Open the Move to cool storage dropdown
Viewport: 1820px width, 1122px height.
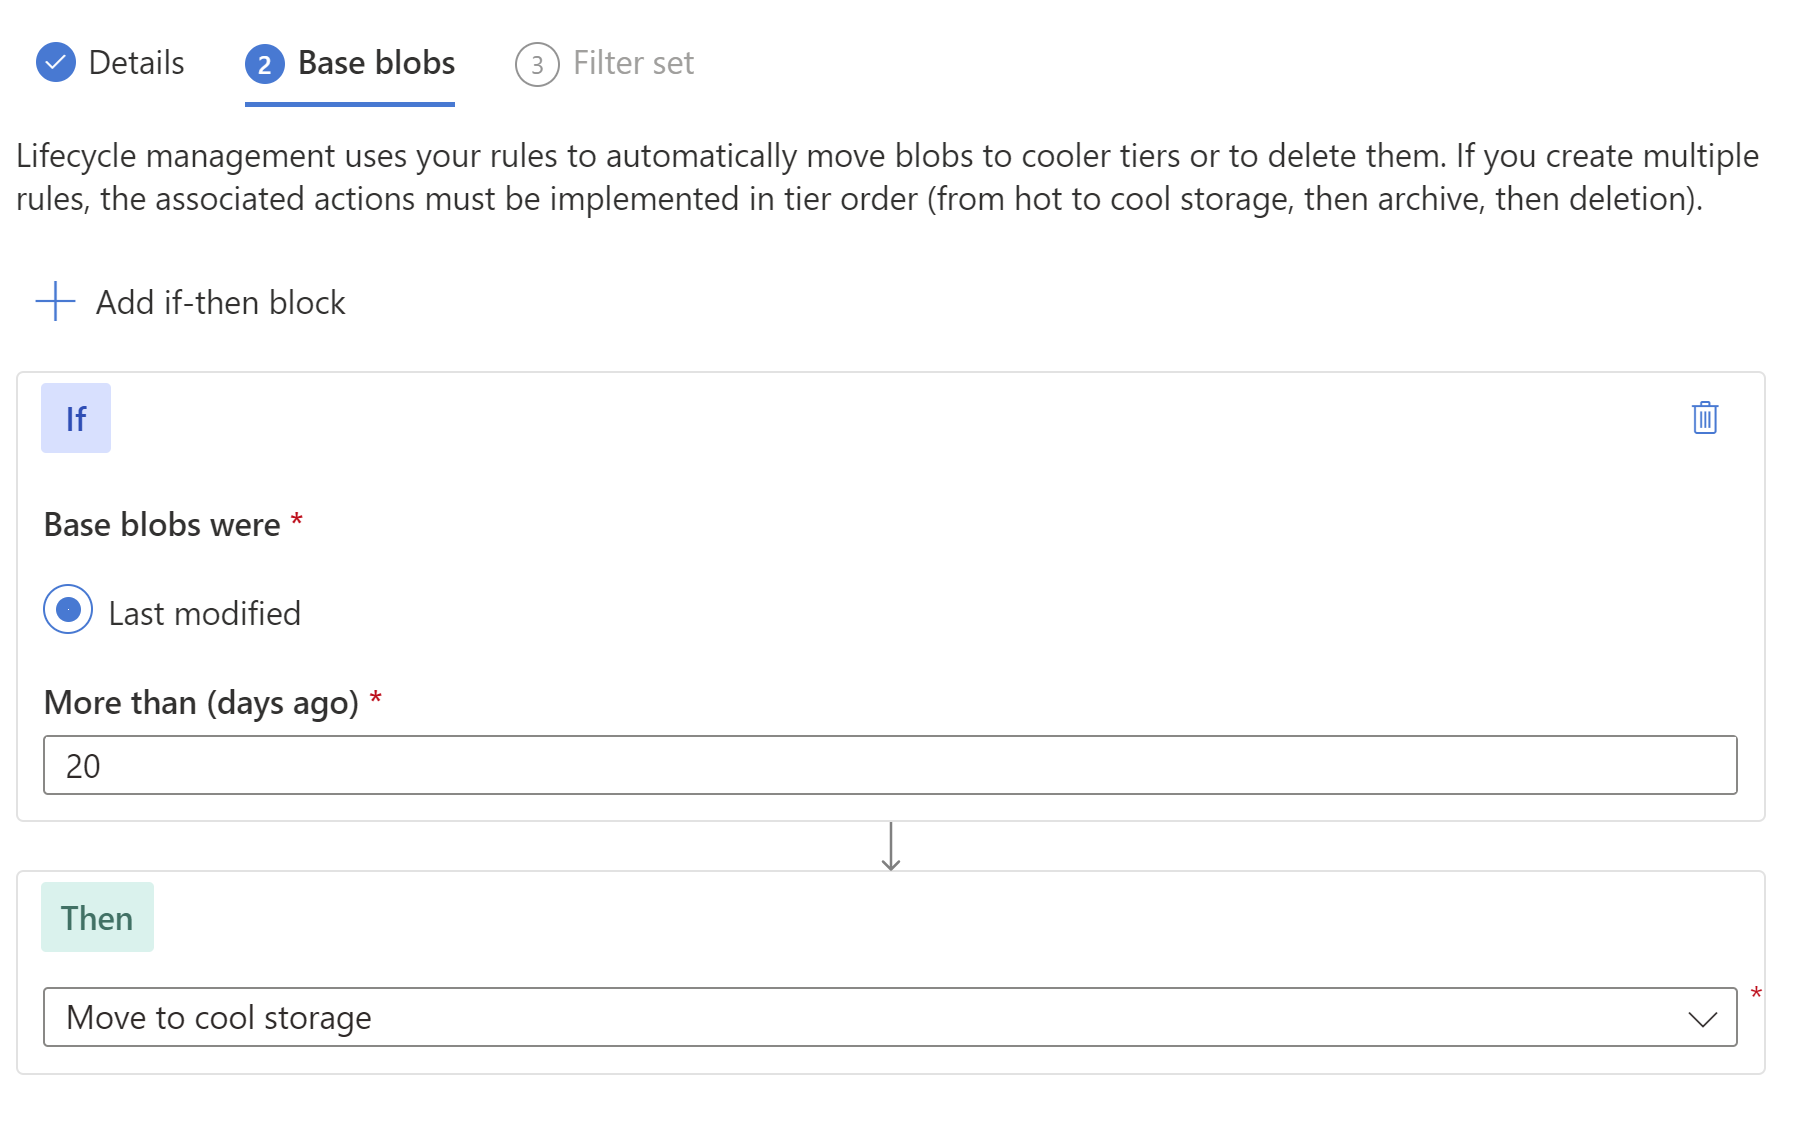(890, 1017)
